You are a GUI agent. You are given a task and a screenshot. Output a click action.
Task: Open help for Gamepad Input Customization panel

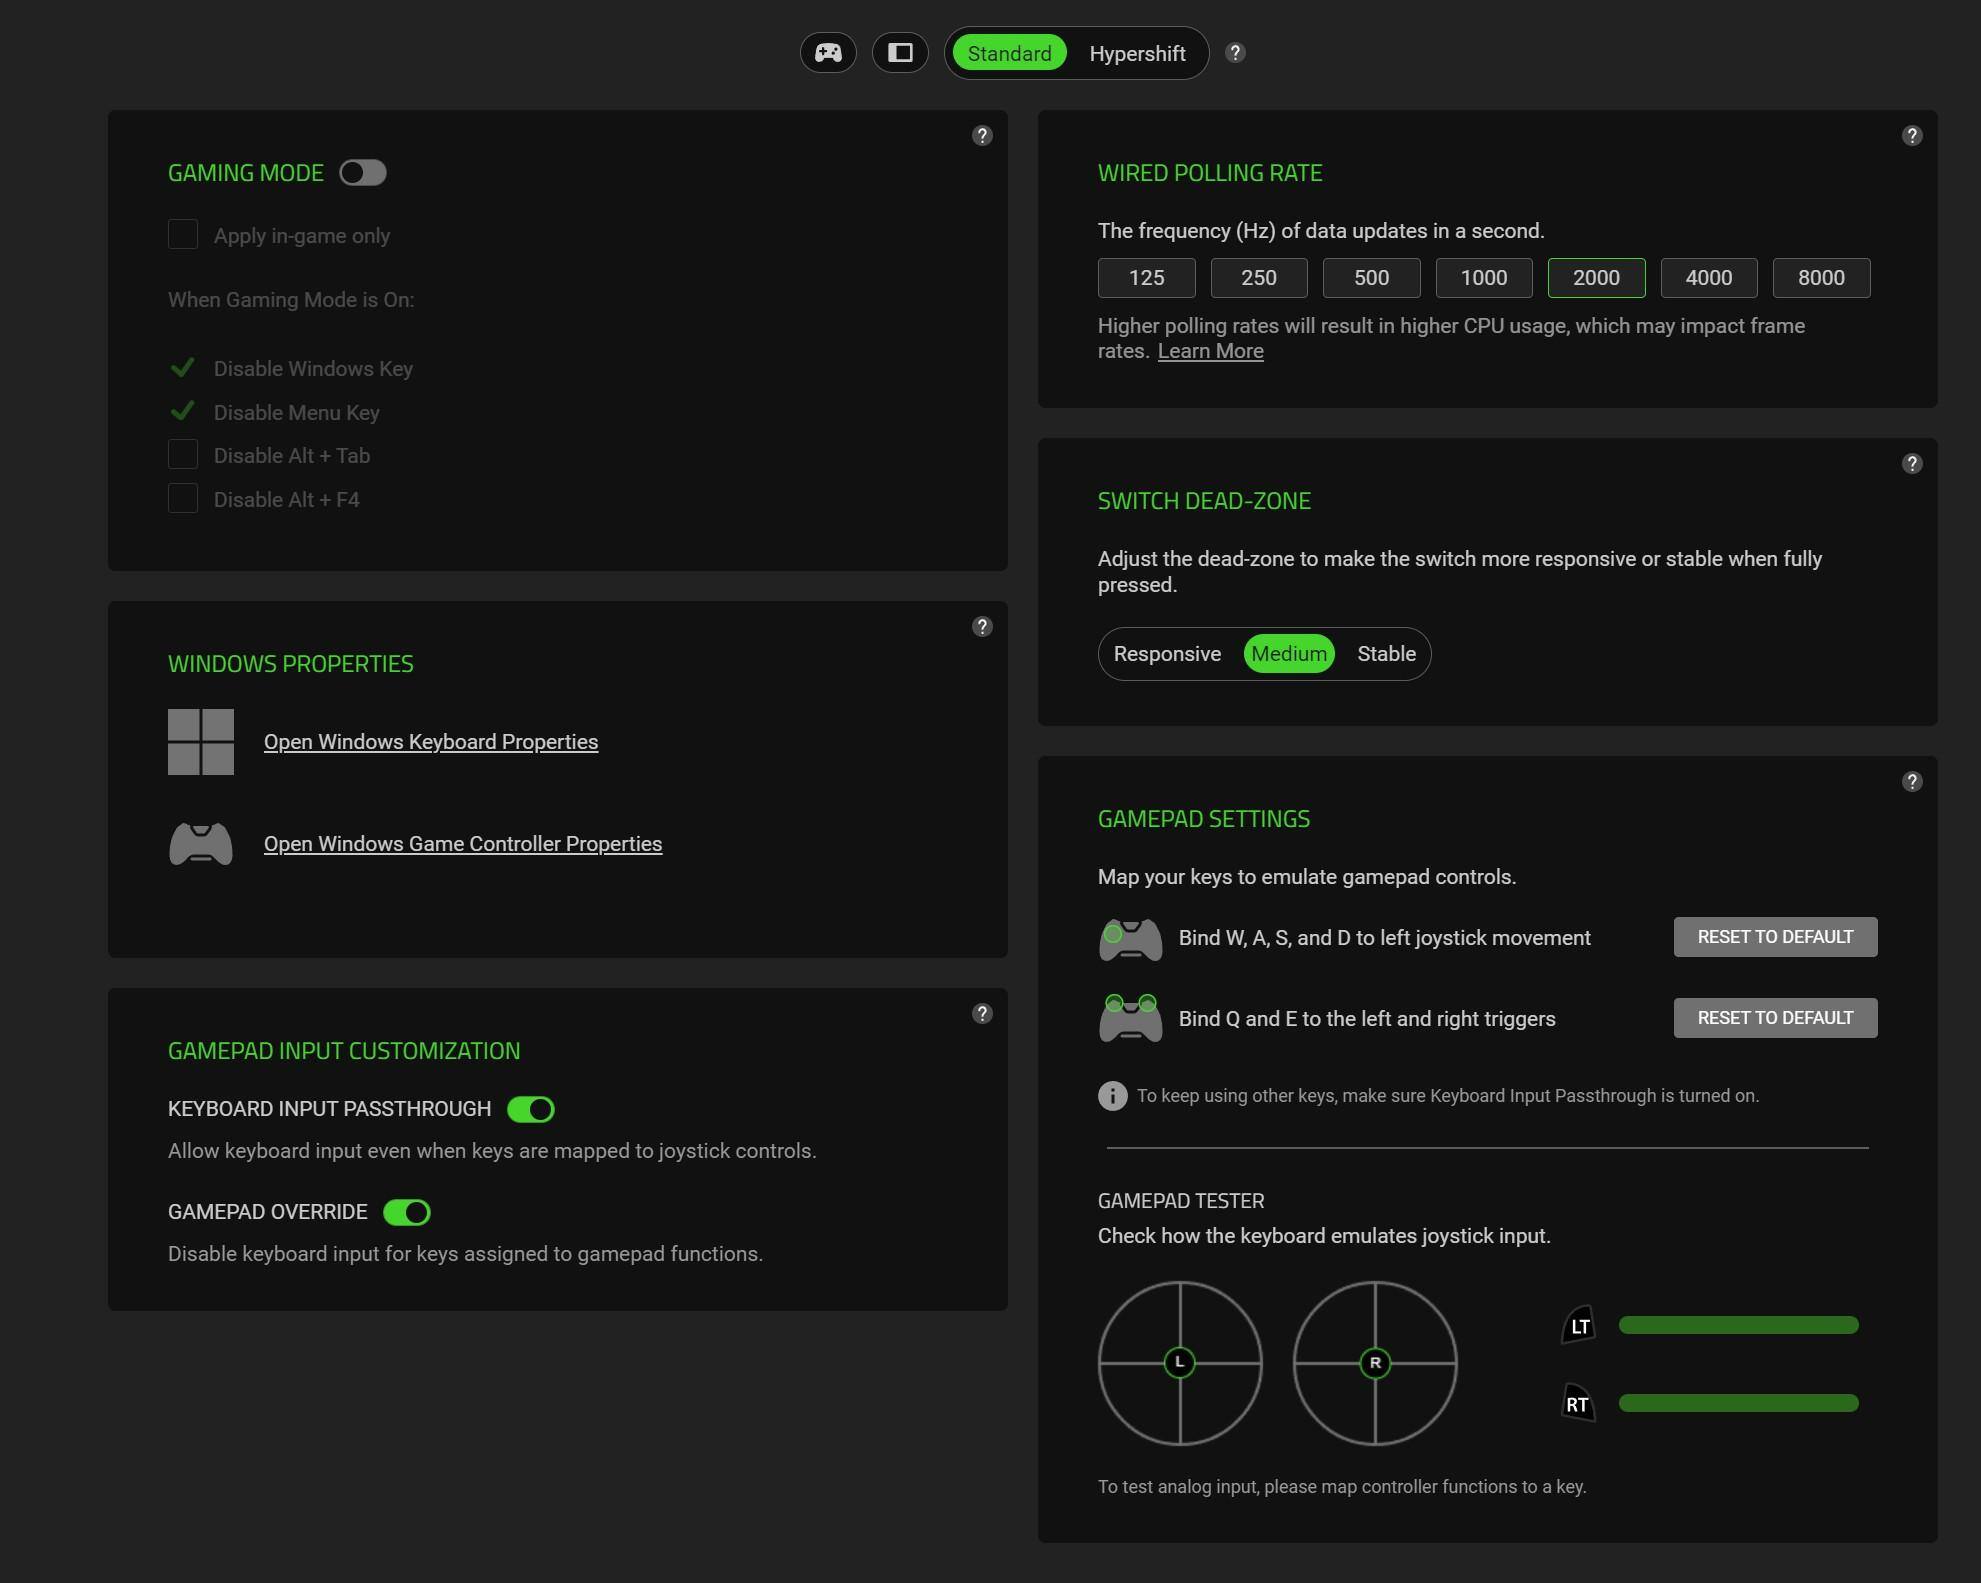[982, 1014]
